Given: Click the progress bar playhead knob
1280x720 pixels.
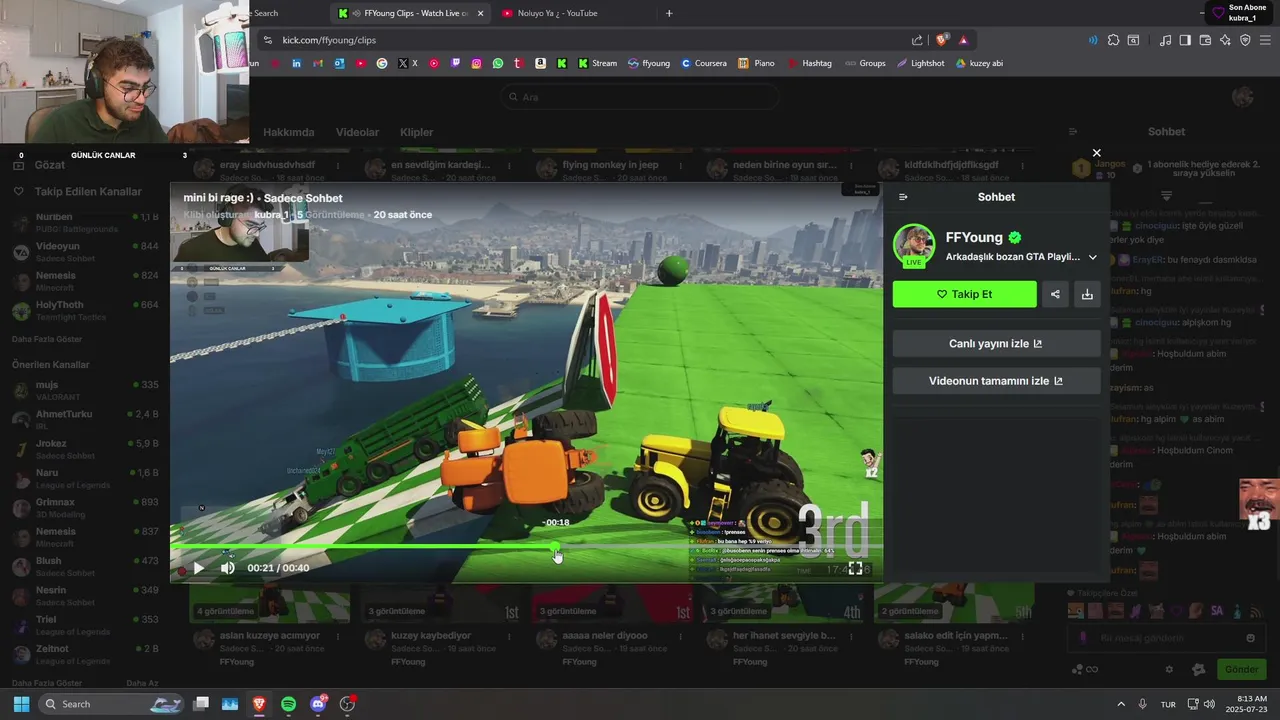Looking at the screenshot, I should tap(556, 547).
